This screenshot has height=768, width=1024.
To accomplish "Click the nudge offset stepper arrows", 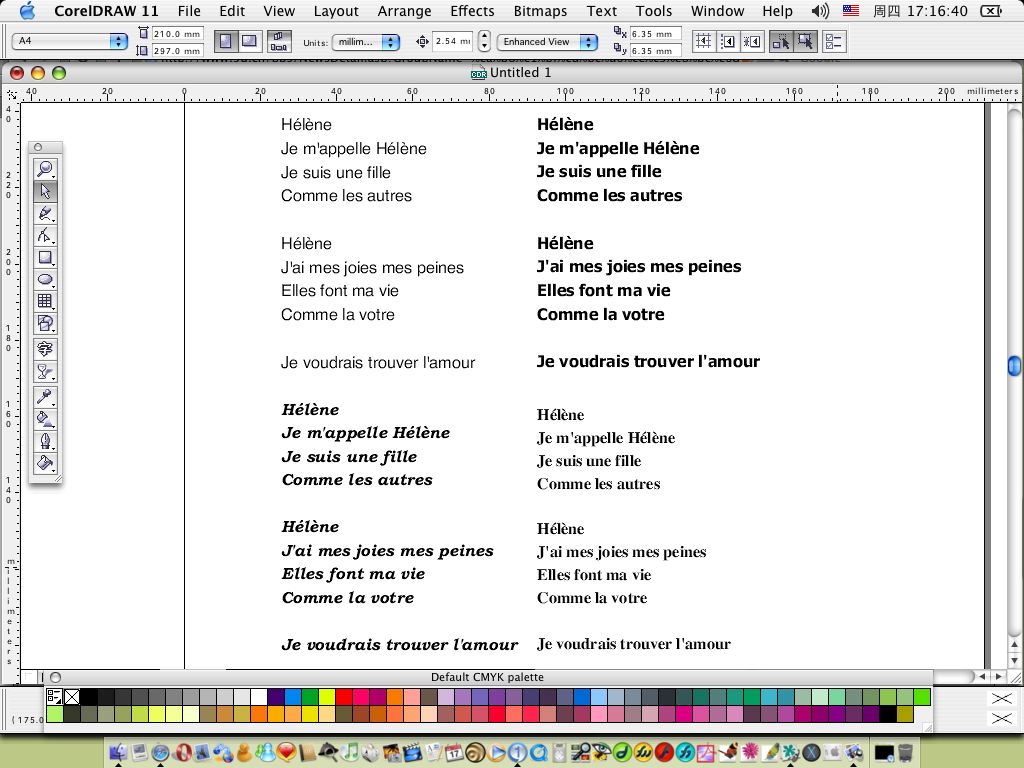I will pyautogui.click(x=484, y=41).
